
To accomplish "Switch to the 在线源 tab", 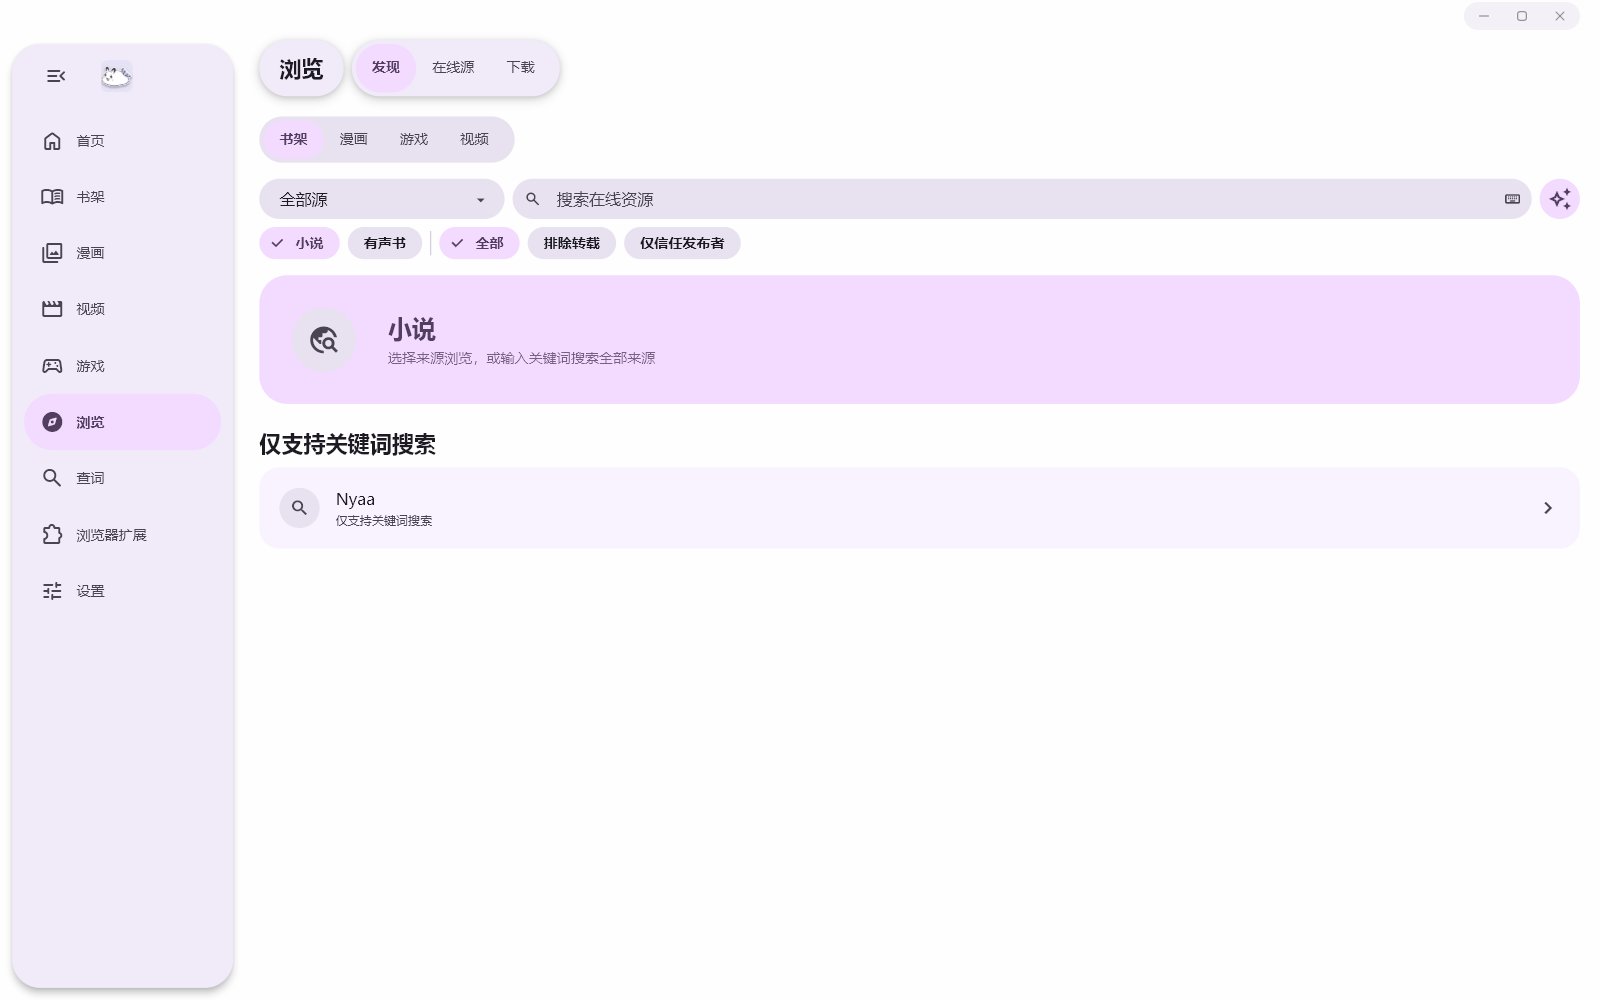I will pos(453,68).
